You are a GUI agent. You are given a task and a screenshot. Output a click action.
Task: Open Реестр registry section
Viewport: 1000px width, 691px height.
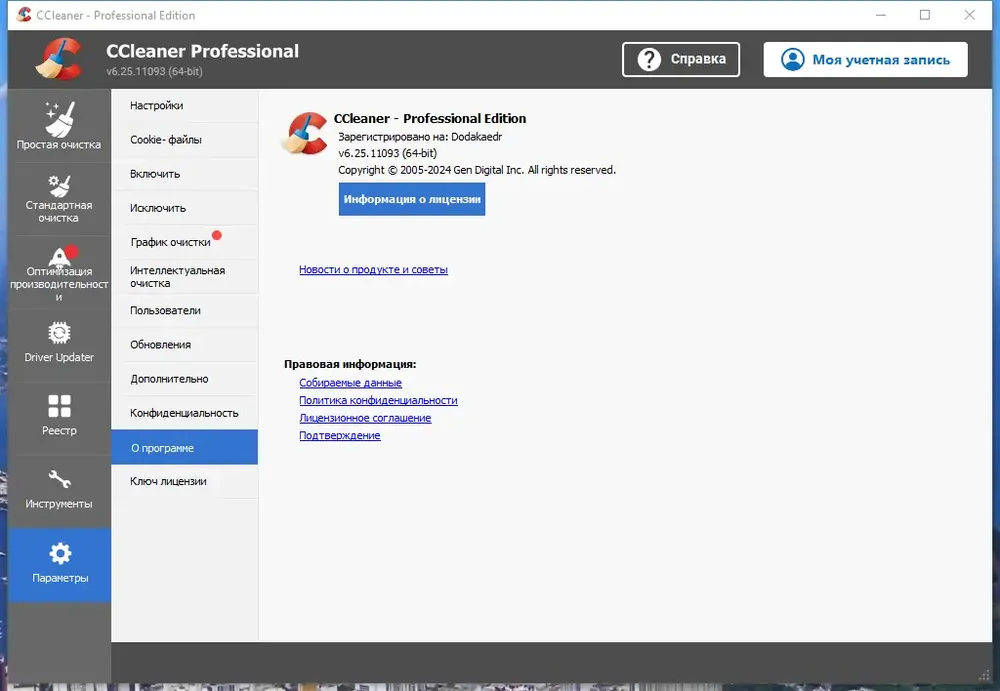pyautogui.click(x=59, y=419)
